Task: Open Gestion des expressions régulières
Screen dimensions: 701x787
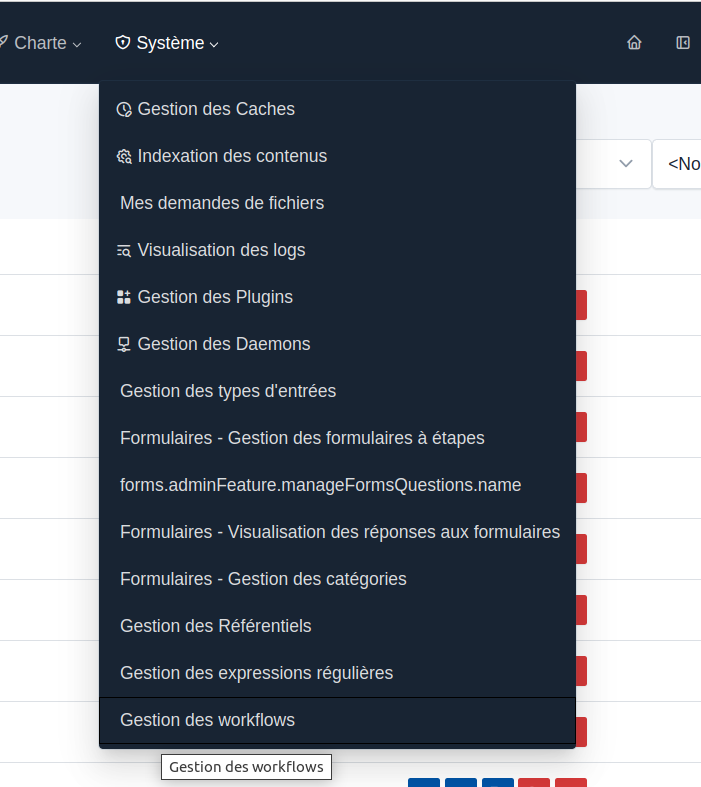Action: (x=256, y=673)
